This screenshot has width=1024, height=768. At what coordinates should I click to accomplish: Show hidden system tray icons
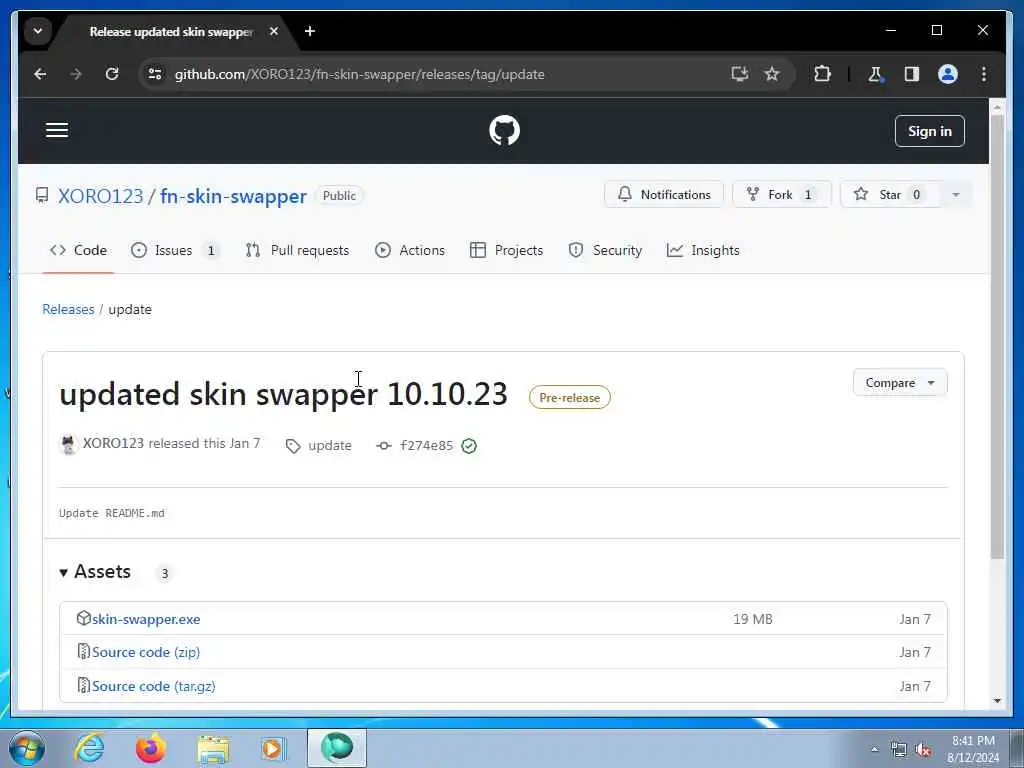874,750
